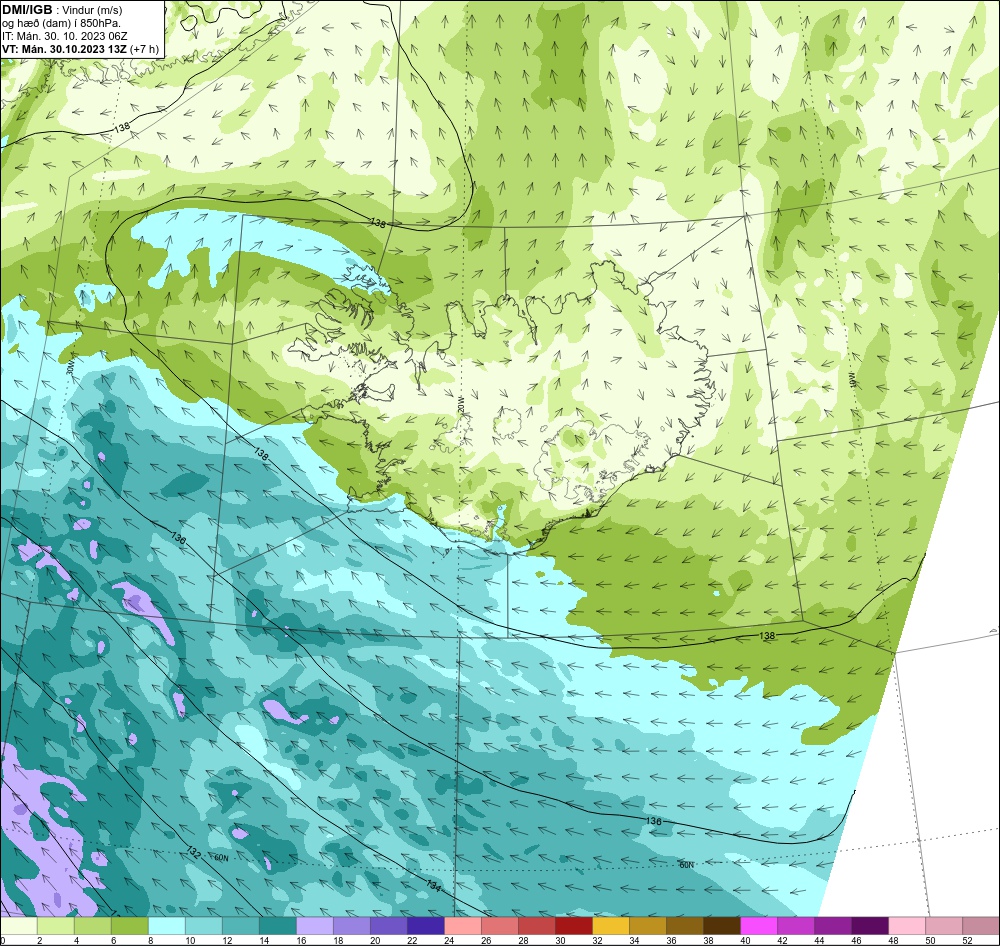Select the dark teal swatch between 14 and 16
Screen dimensions: 1000x946
point(278,924)
